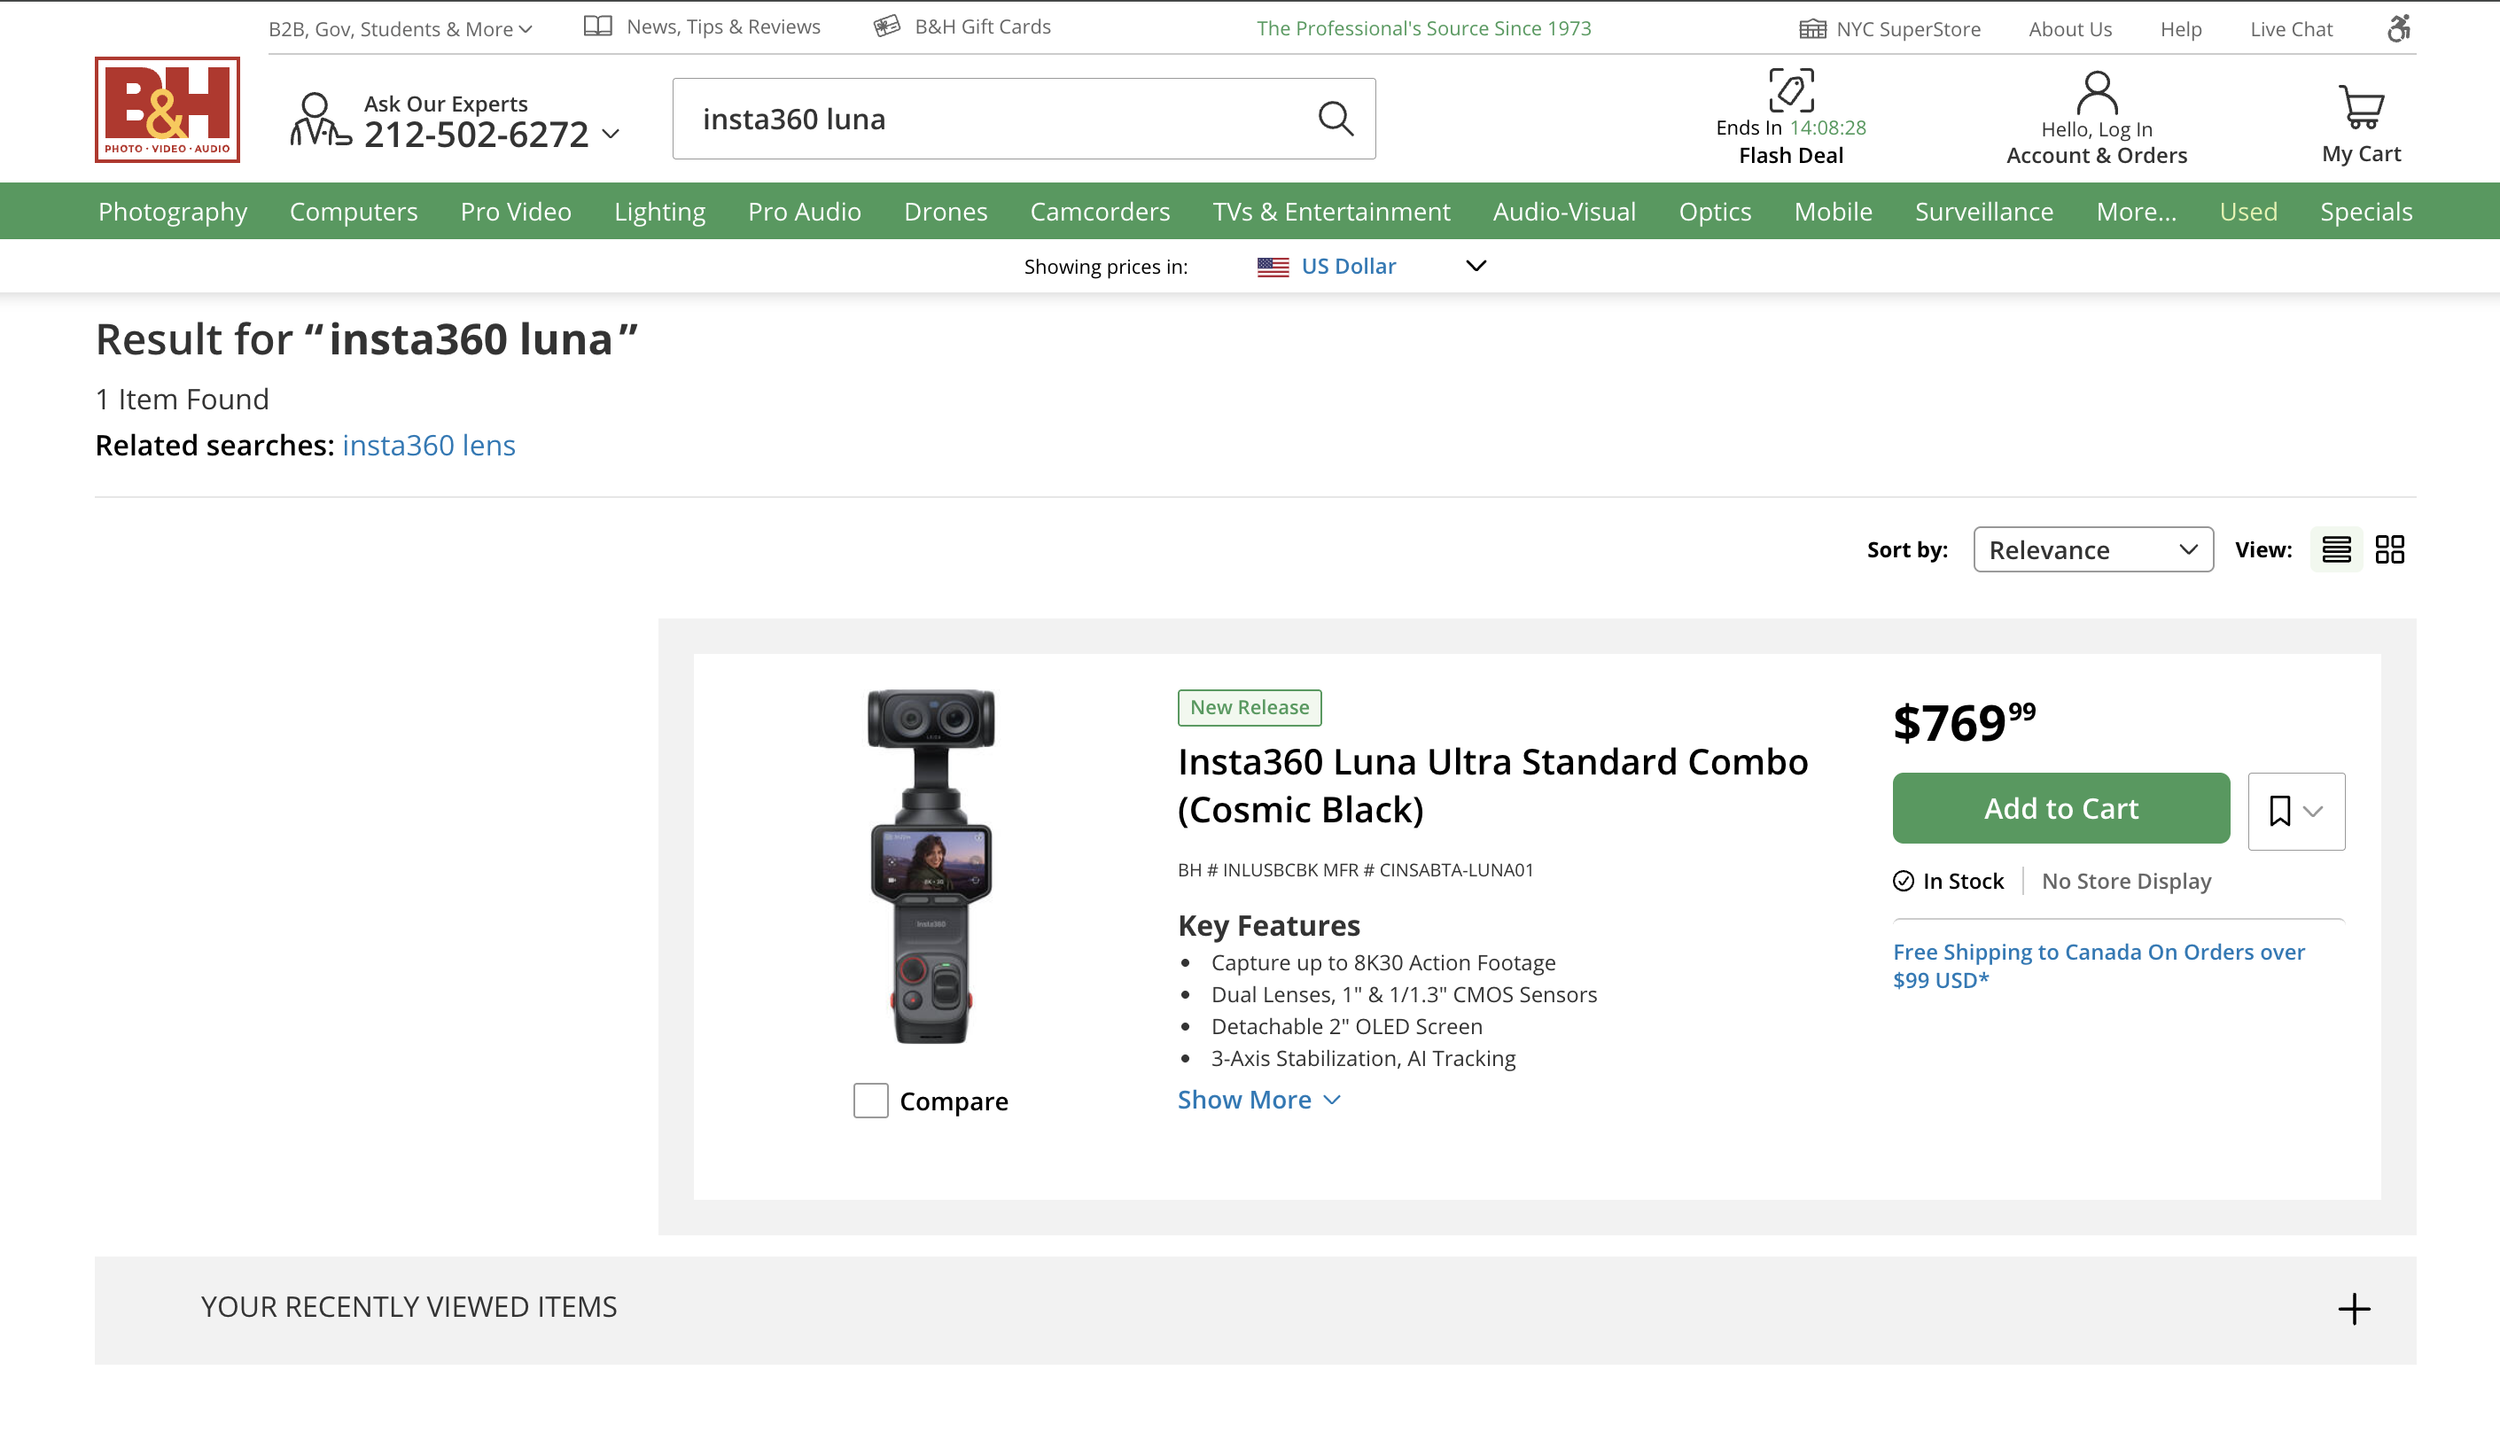
Task: Click the wishlist bookmark icon
Action: [2280, 811]
